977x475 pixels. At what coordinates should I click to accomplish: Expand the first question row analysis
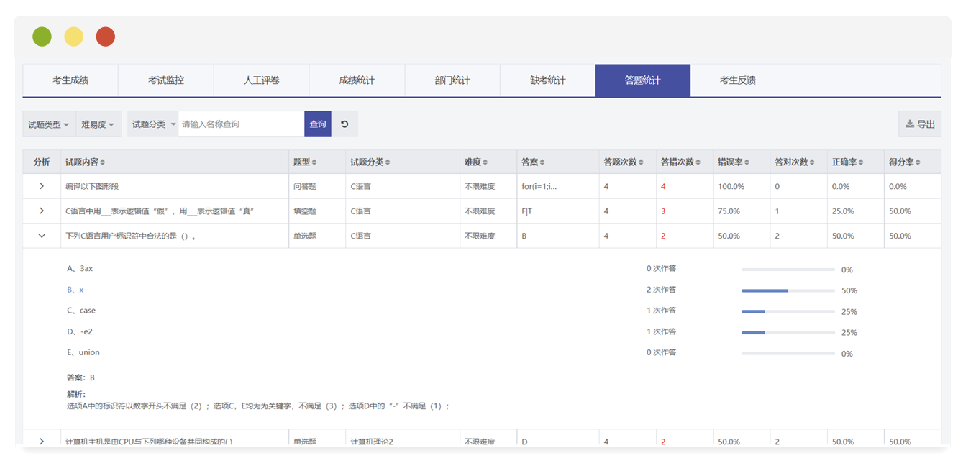point(41,186)
